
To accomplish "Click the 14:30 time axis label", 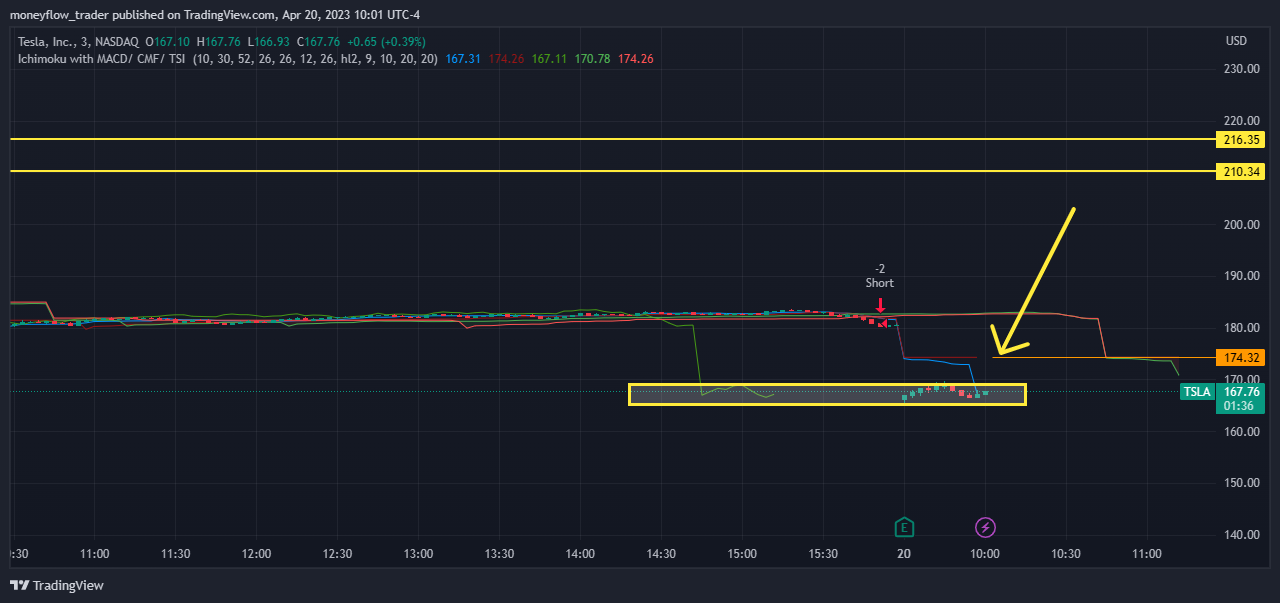I will (x=661, y=554).
